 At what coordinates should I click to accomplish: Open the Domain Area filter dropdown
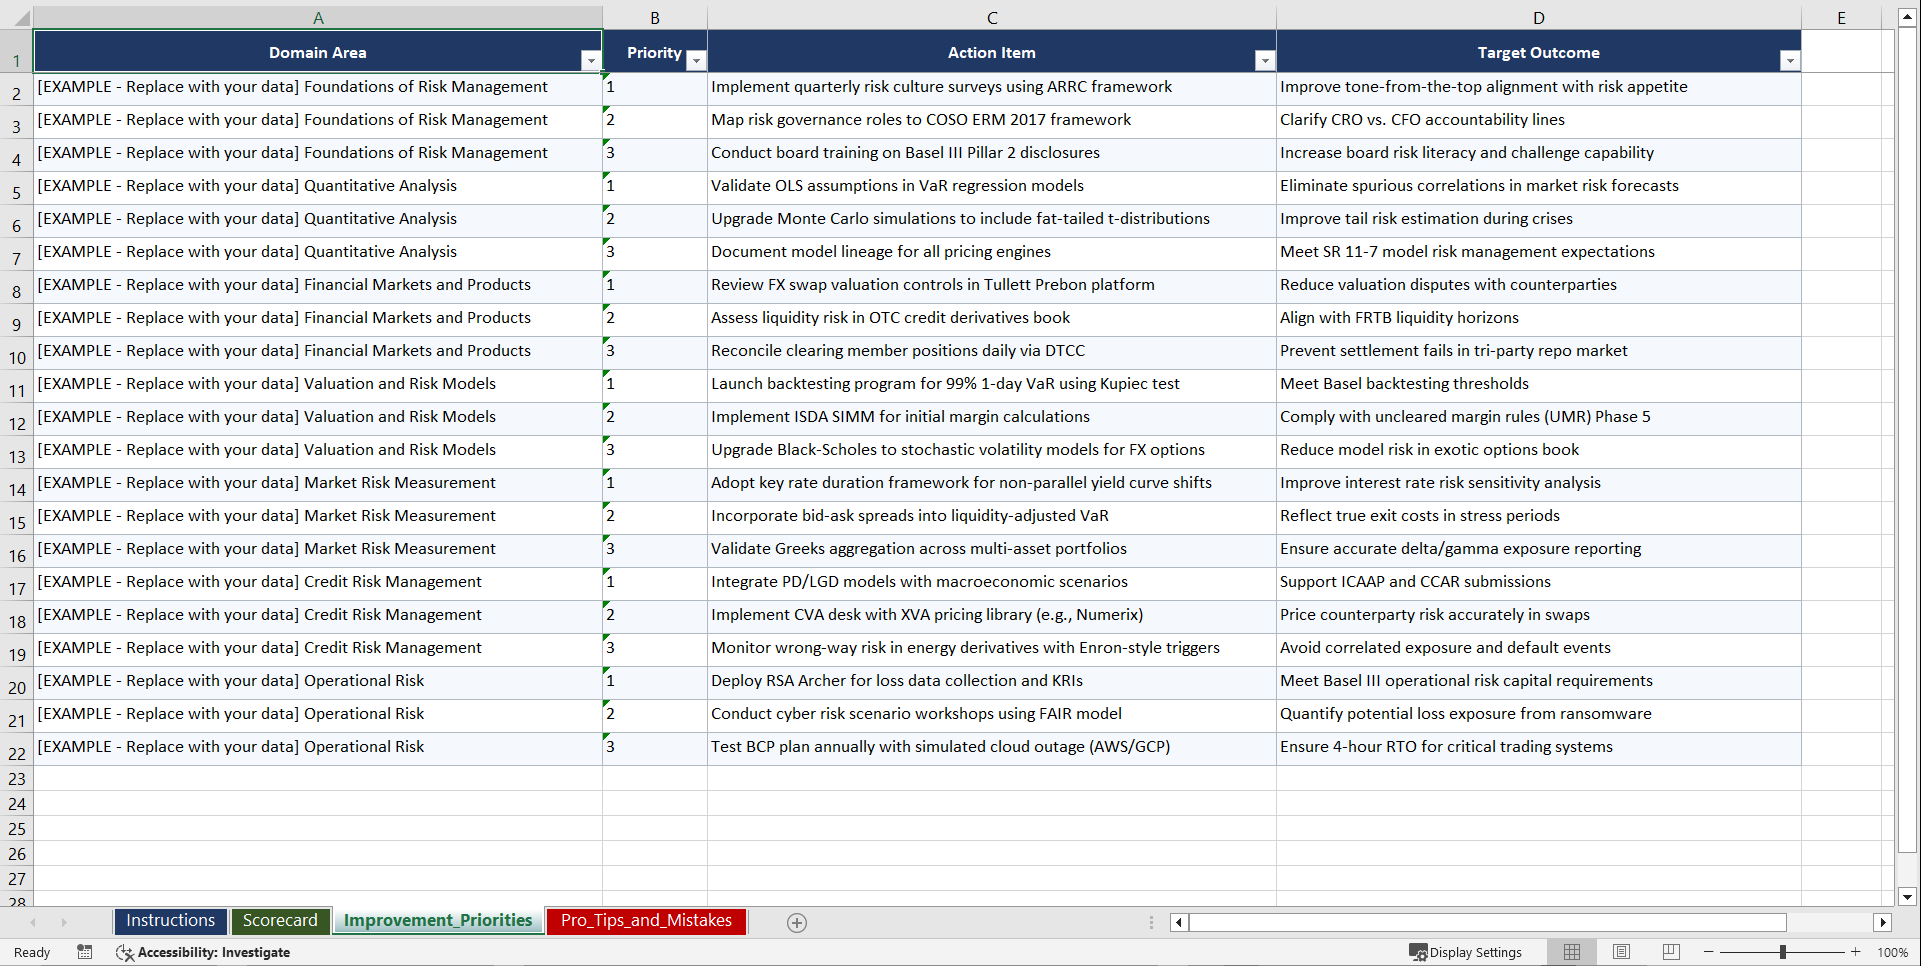pyautogui.click(x=591, y=61)
